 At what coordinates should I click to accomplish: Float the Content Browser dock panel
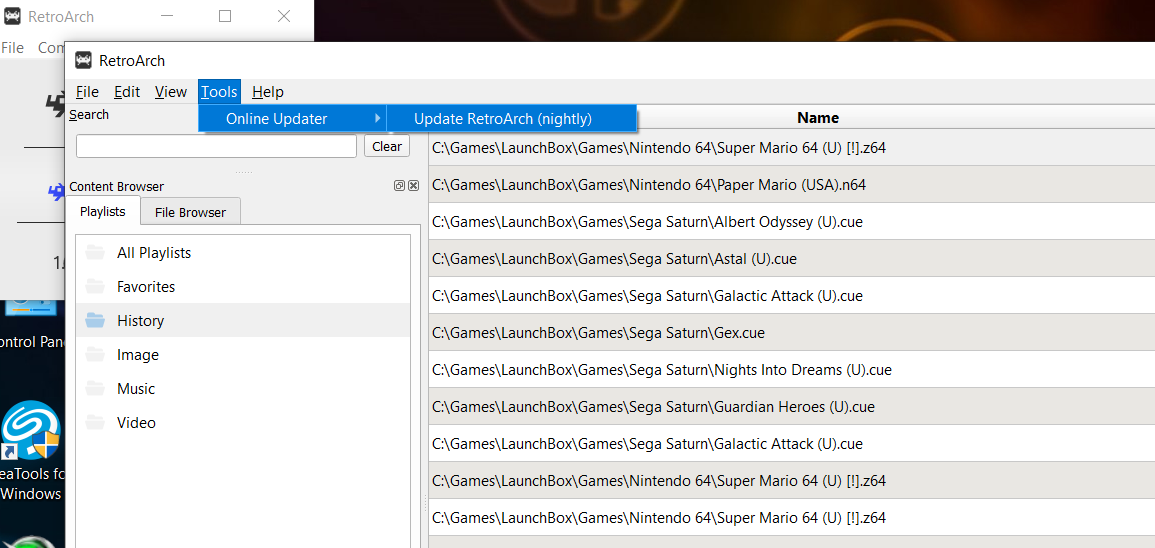tap(399, 186)
